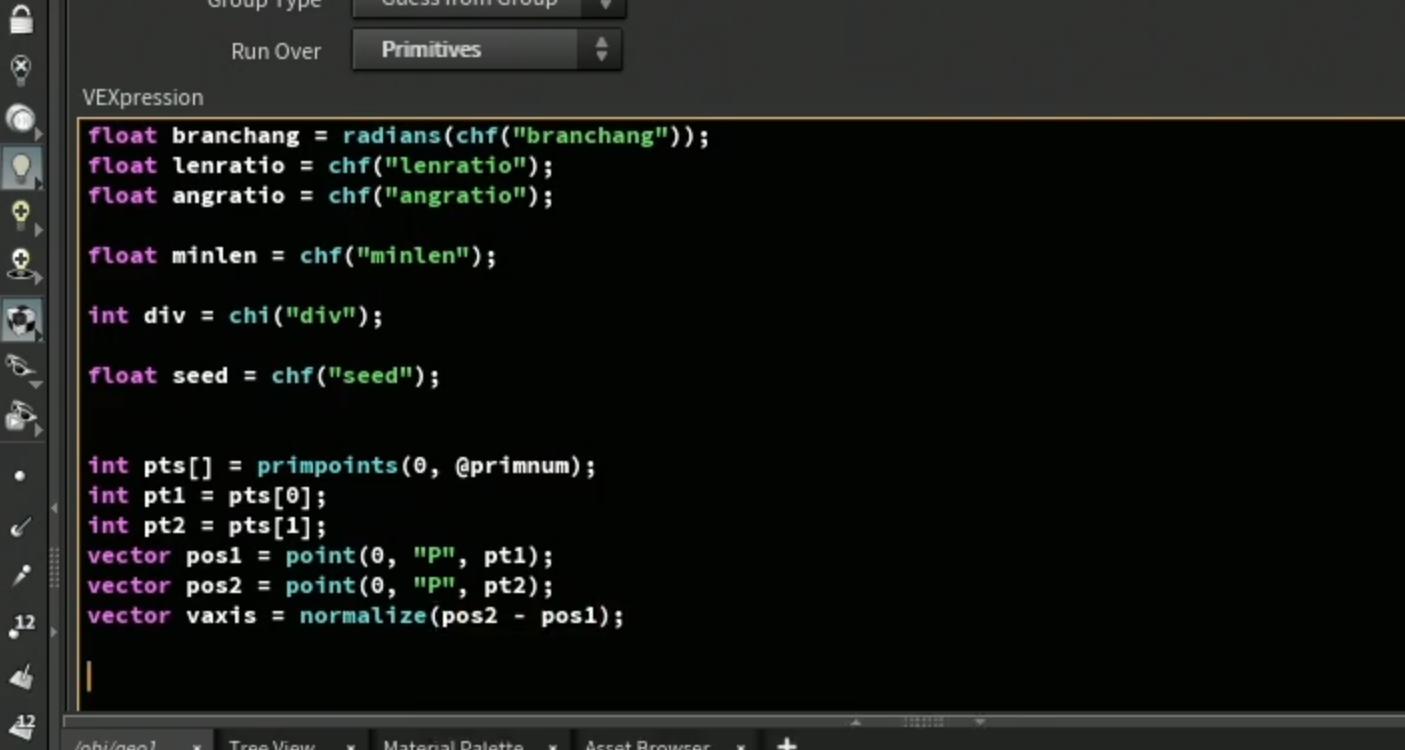
Task: Close the Tree View tab
Action: coord(351,746)
